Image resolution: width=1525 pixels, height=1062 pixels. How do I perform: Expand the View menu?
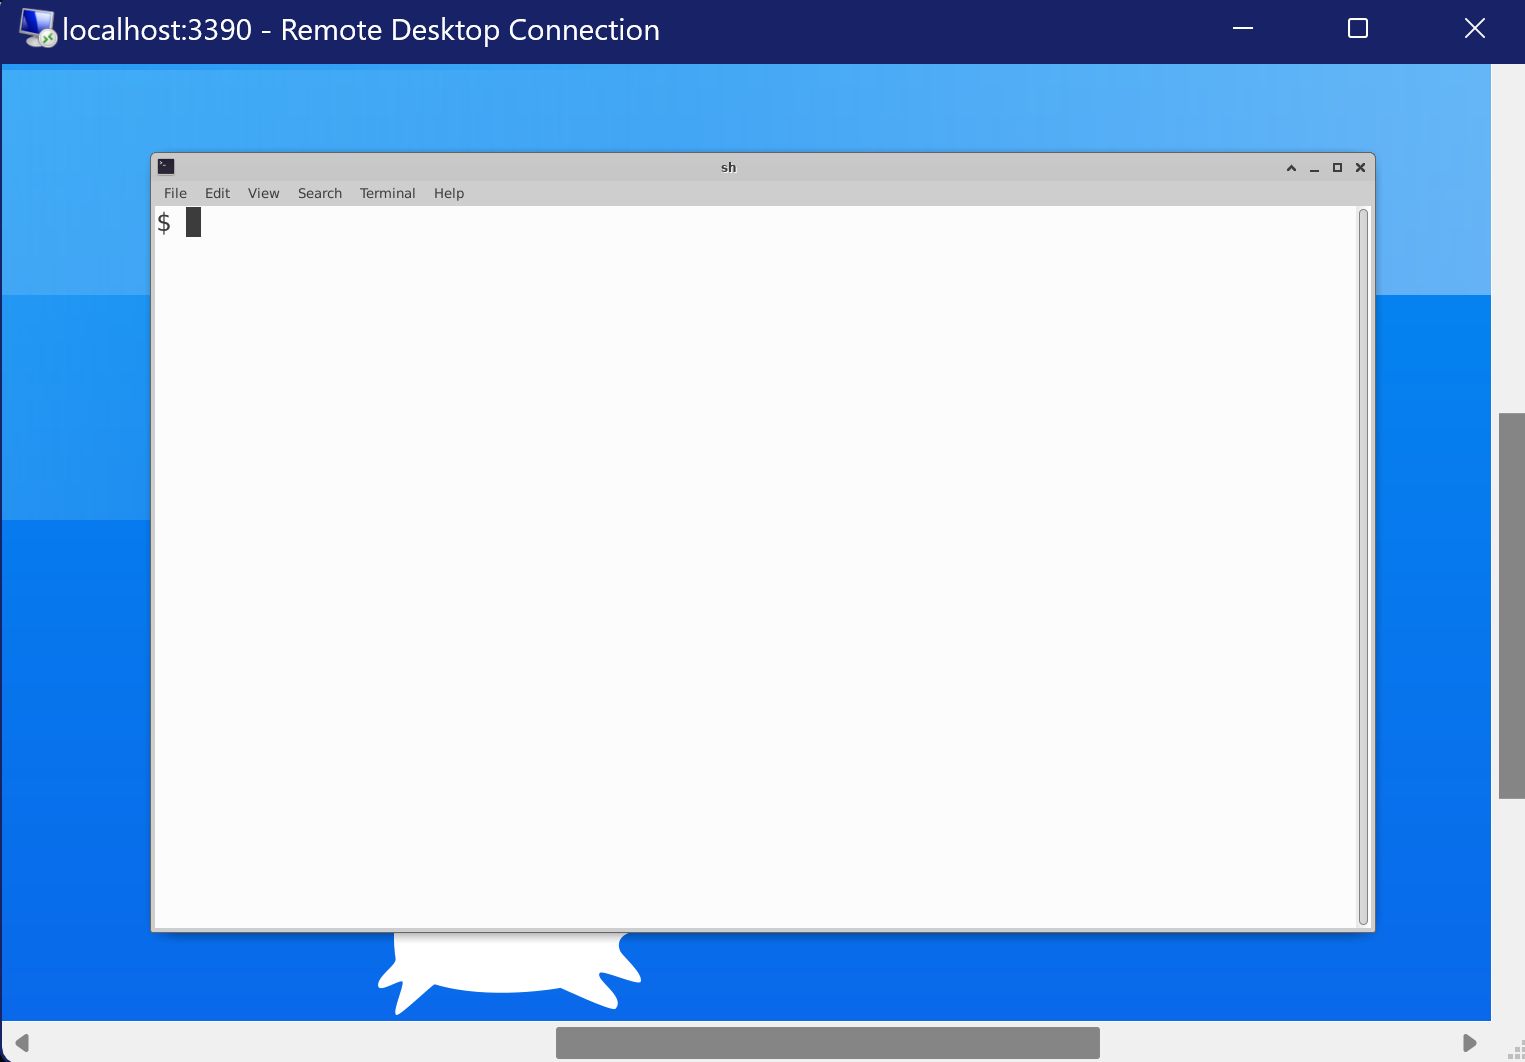(263, 193)
